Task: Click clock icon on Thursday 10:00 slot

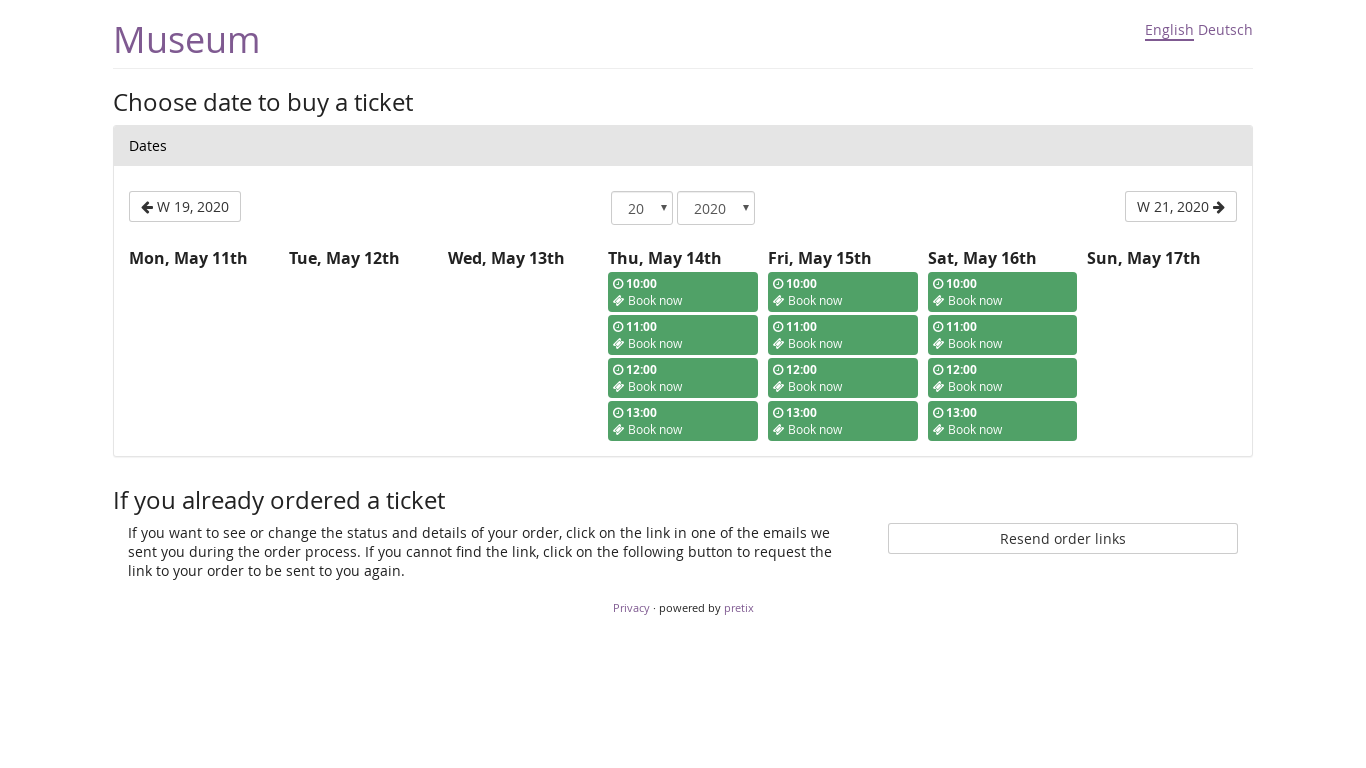Action: [x=618, y=284]
